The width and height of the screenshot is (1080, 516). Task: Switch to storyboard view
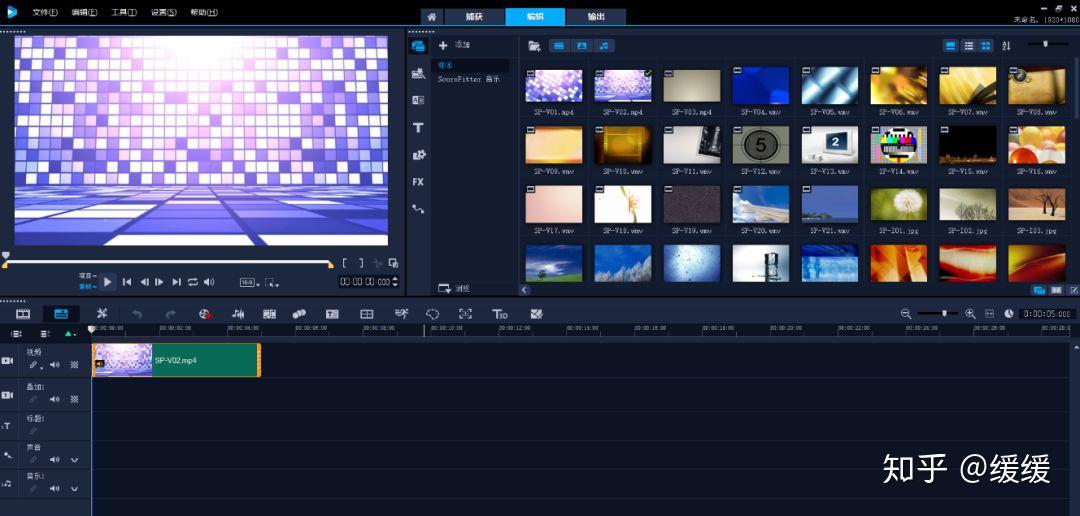tap(23, 314)
